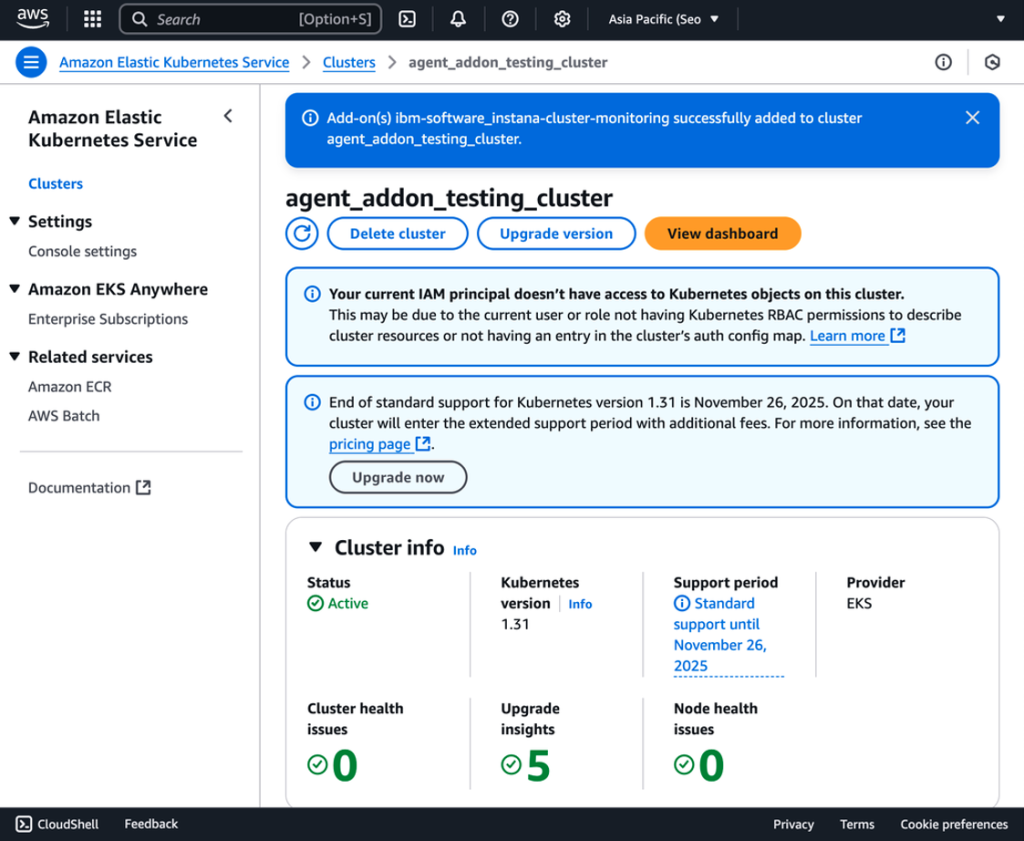Open the pricing page link
Viewport: 1024px width, 841px height.
tap(379, 444)
